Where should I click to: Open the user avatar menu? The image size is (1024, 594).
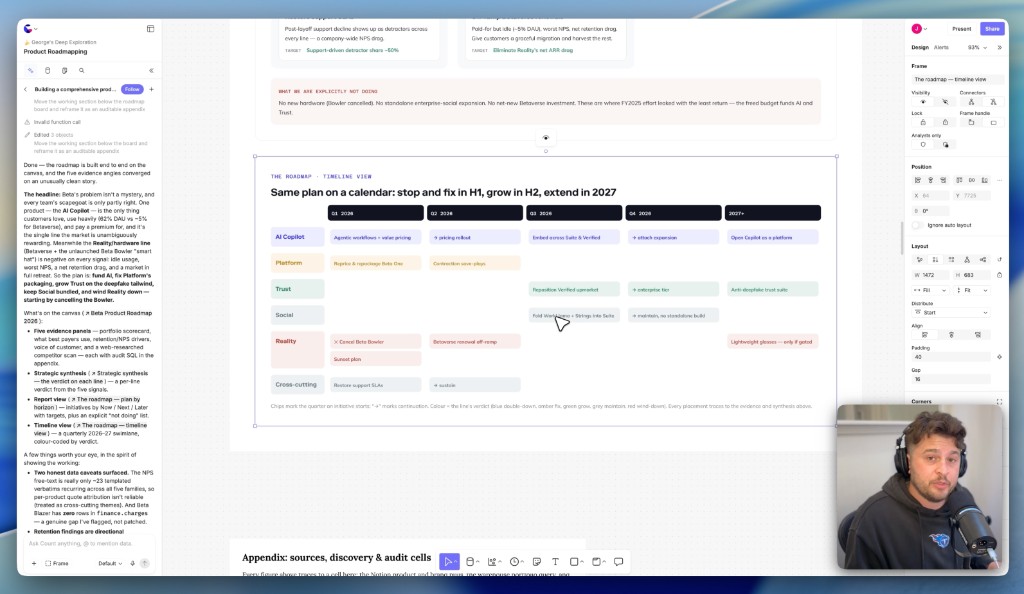pos(919,29)
